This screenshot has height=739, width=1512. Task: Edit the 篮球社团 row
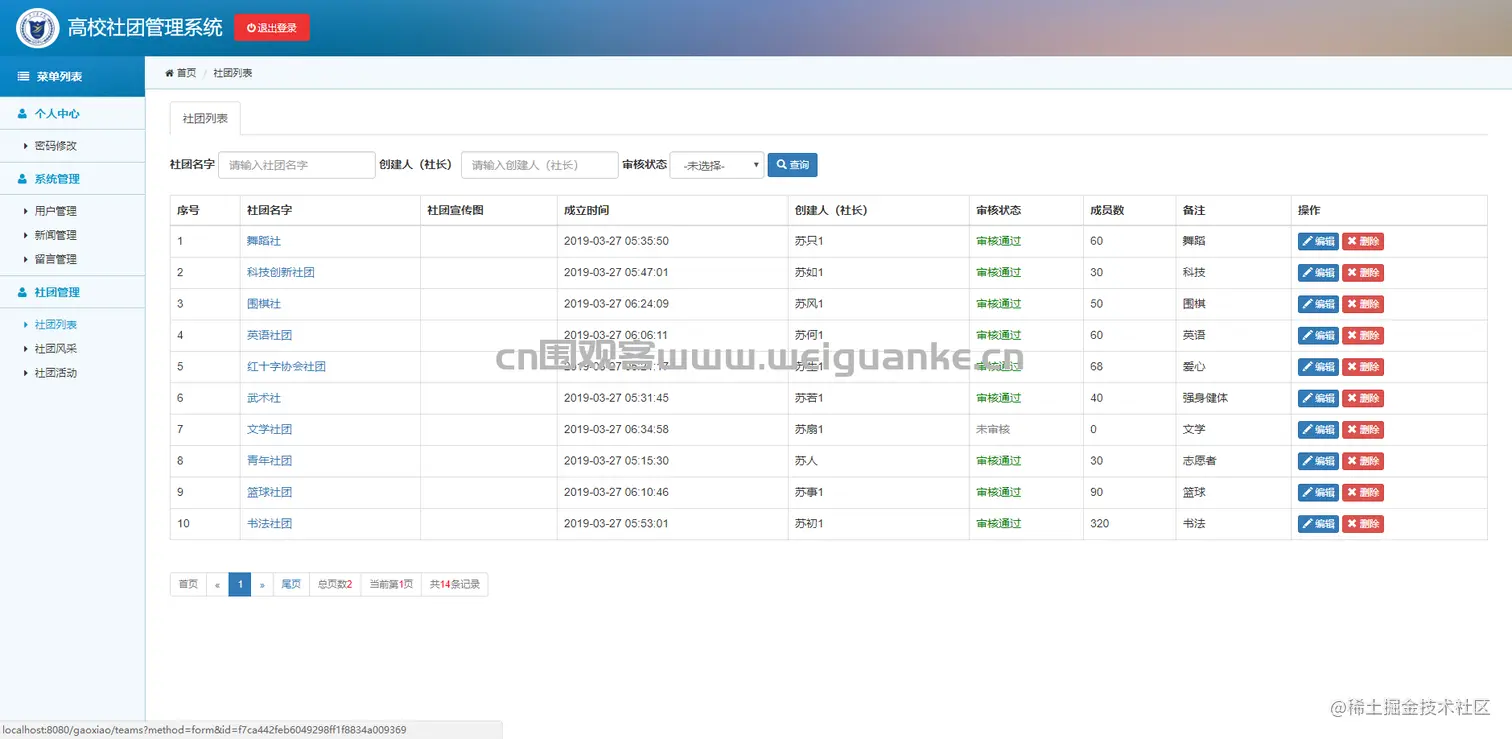click(x=1318, y=493)
